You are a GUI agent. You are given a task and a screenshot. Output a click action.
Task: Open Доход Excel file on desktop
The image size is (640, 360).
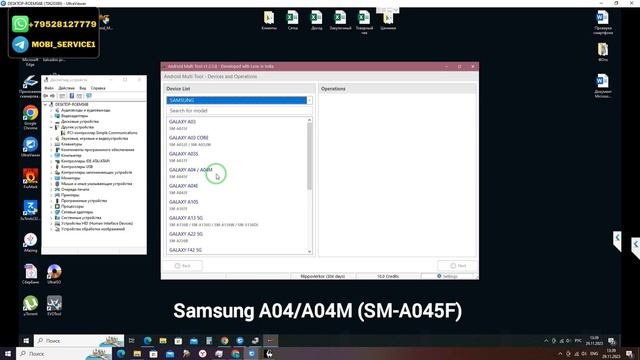pyautogui.click(x=316, y=20)
